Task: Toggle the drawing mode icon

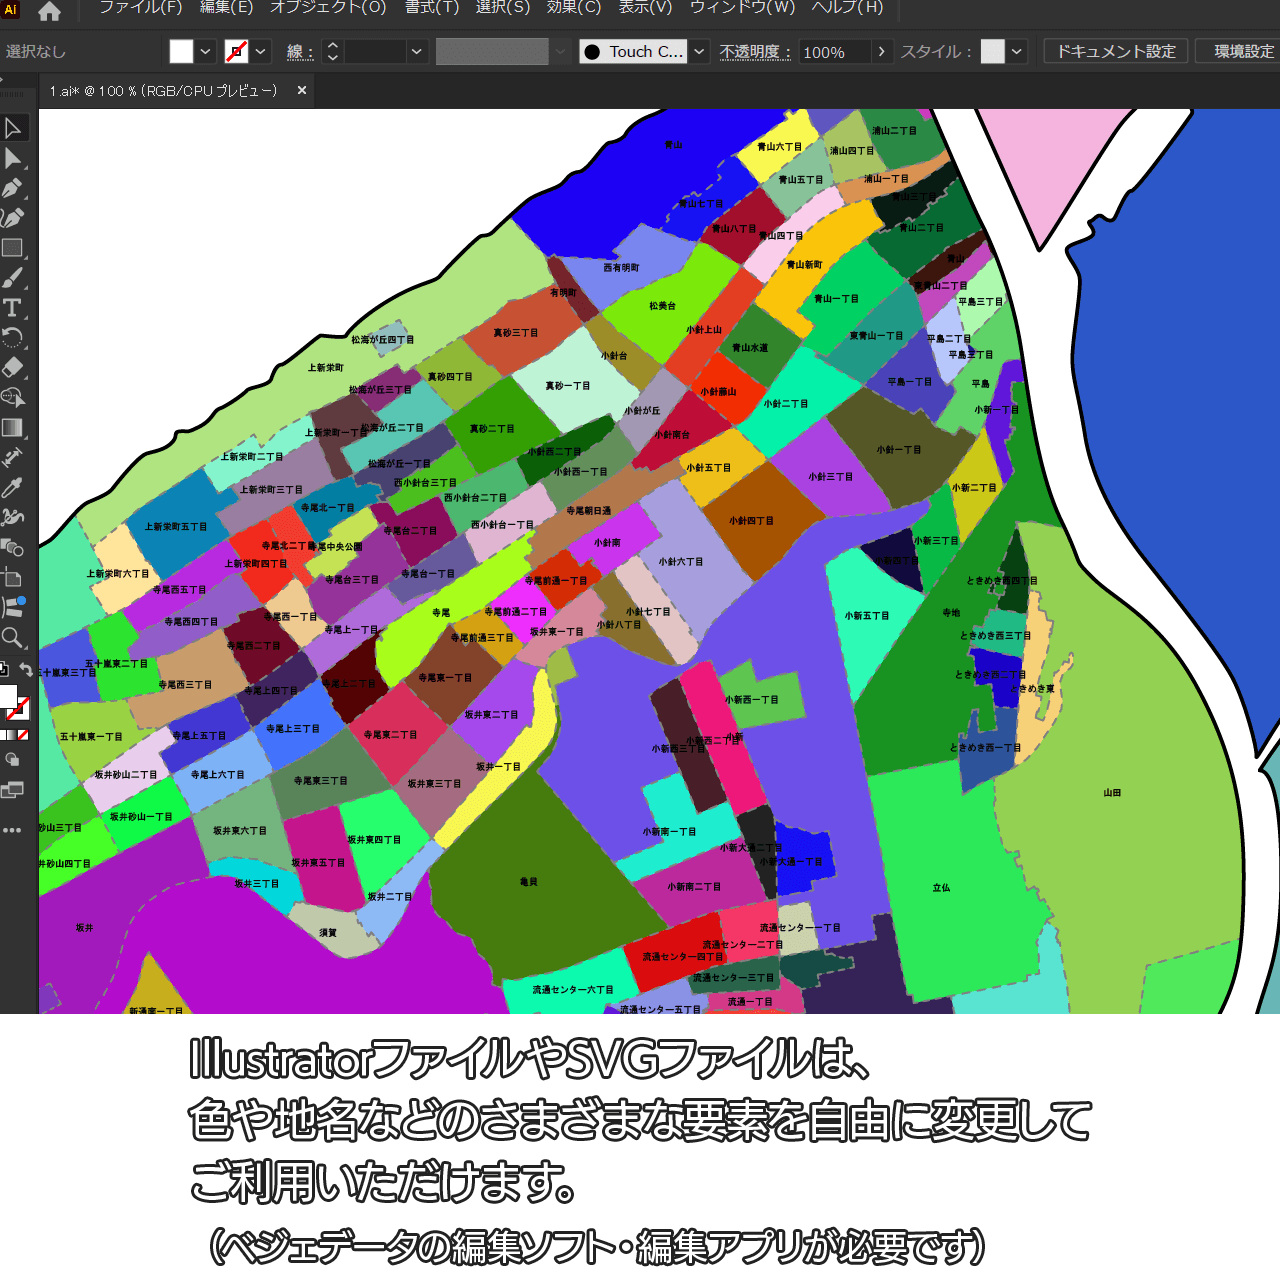Action: tap(13, 760)
